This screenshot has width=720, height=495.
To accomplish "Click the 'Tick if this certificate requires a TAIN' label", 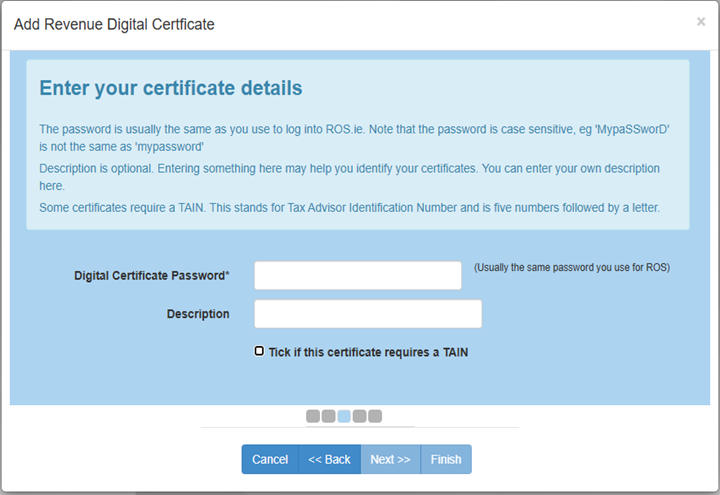I will [x=368, y=352].
